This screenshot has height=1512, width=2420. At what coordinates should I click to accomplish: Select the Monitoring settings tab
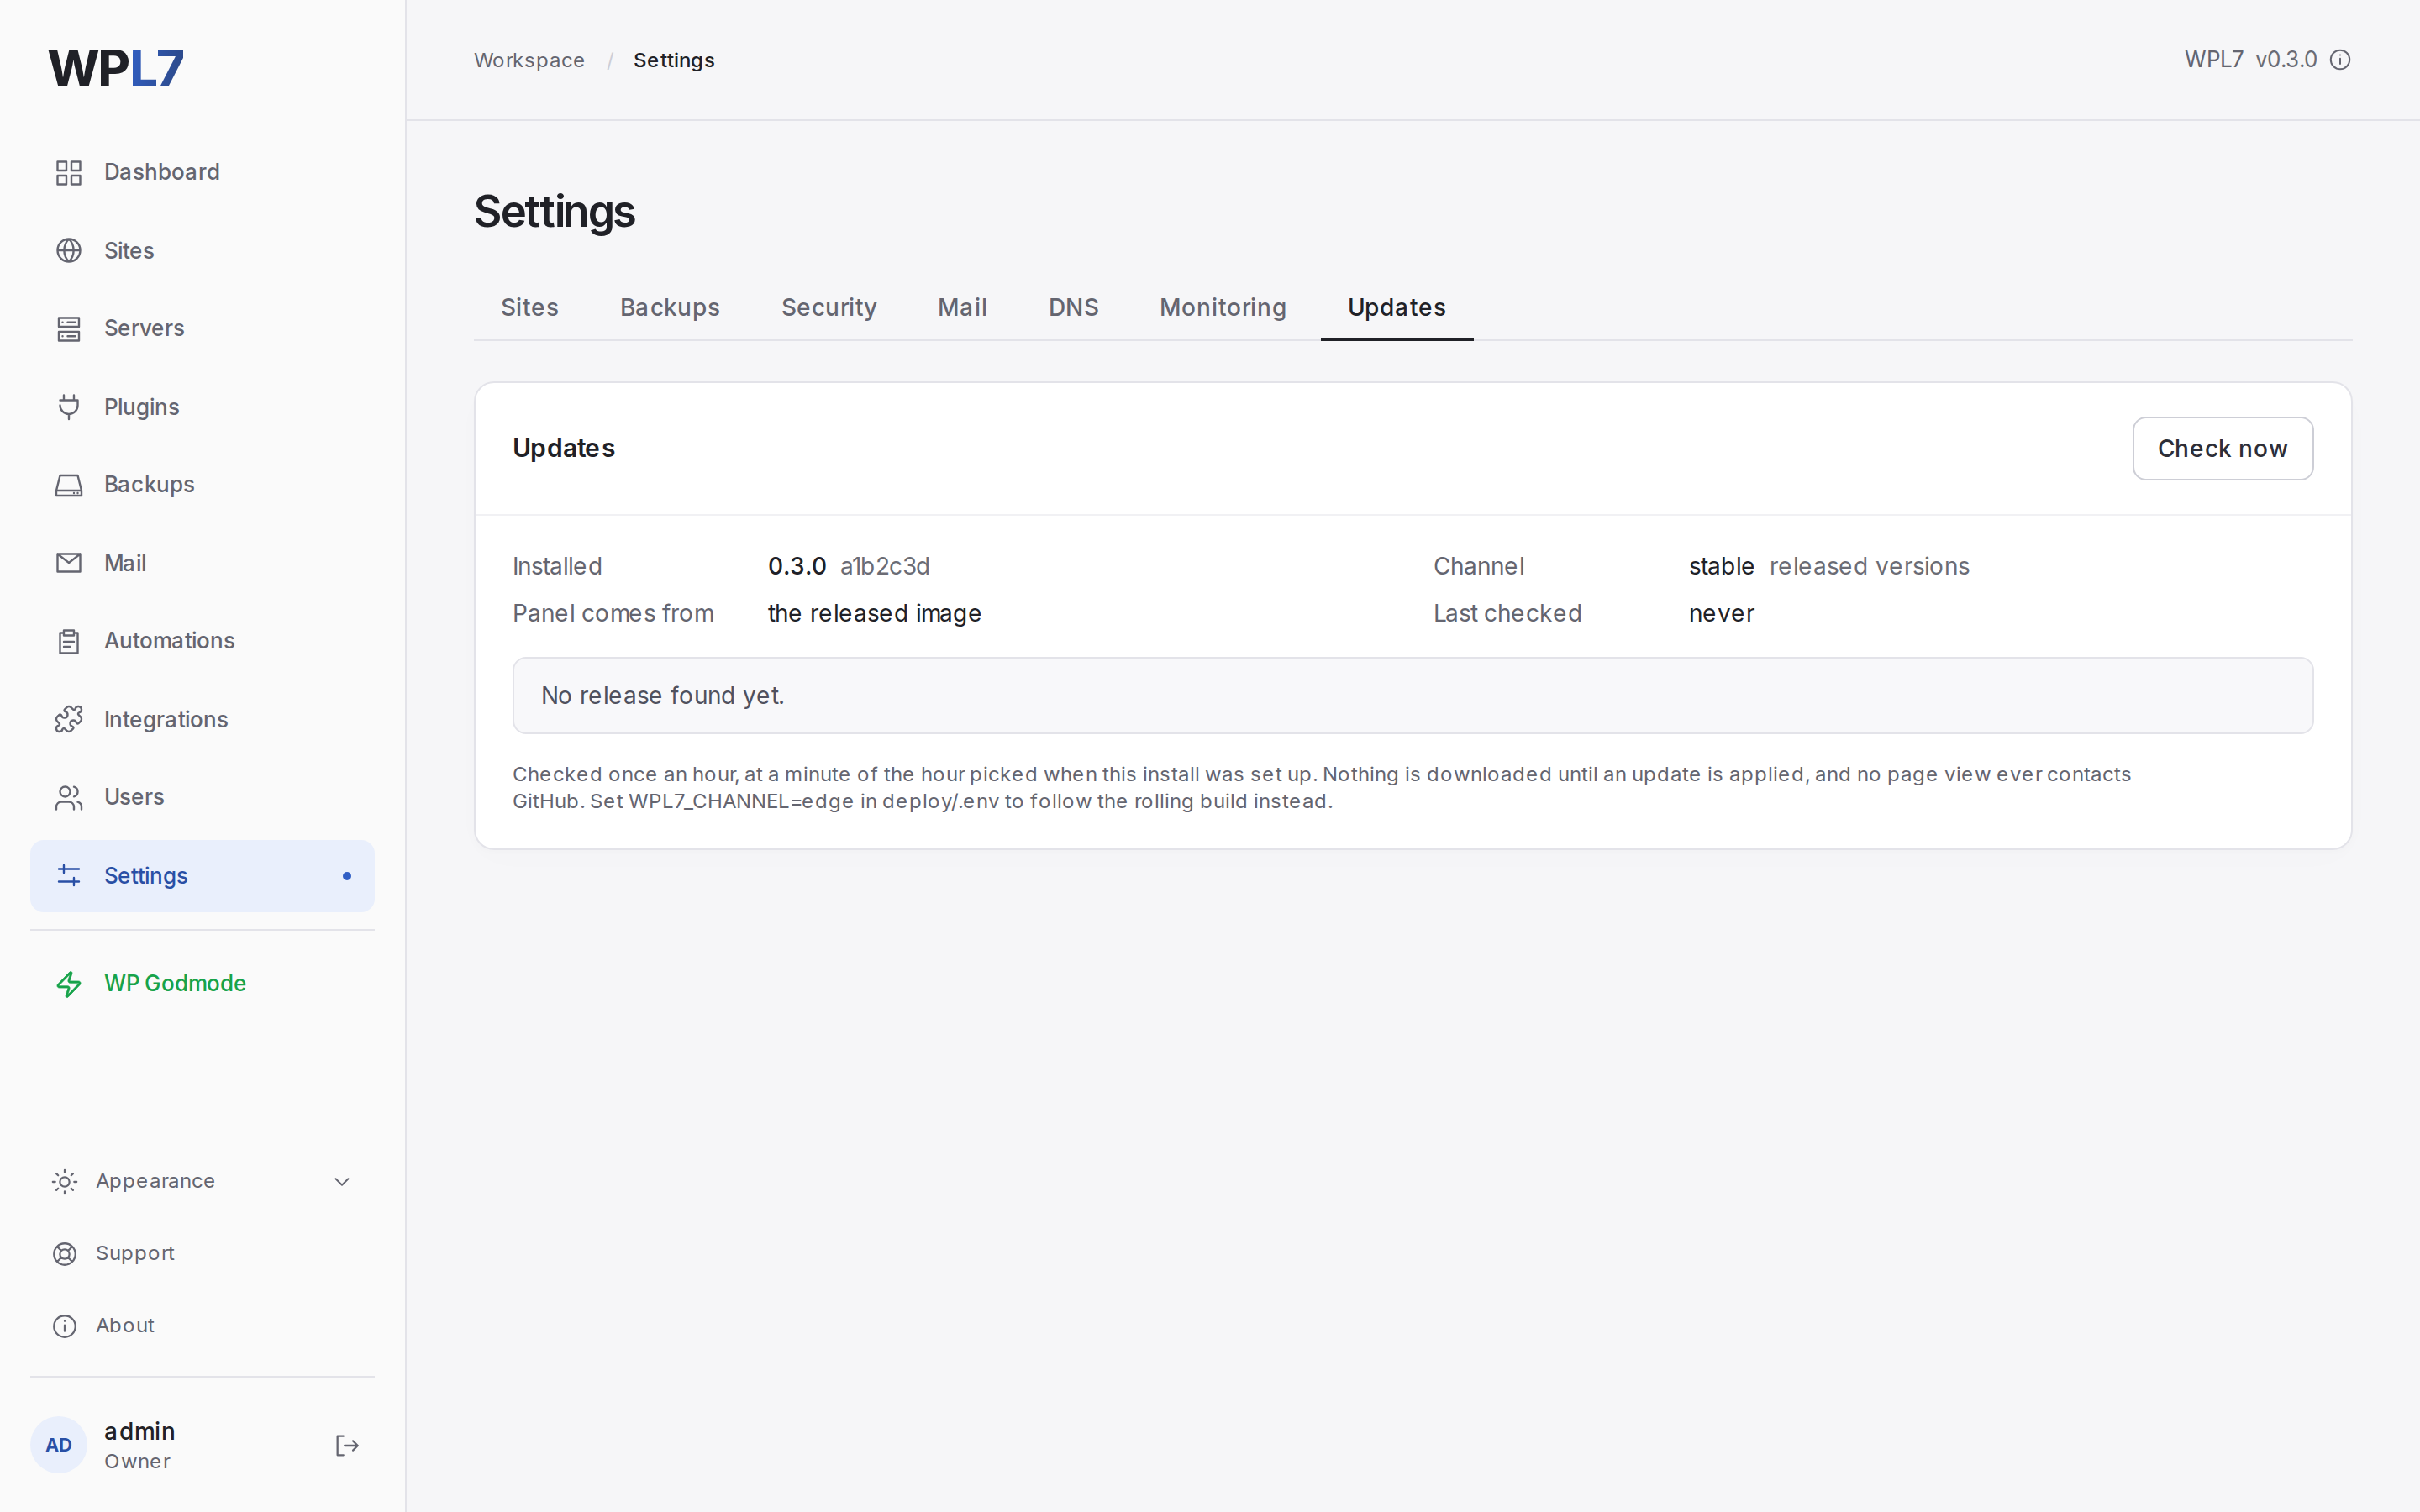(x=1222, y=307)
